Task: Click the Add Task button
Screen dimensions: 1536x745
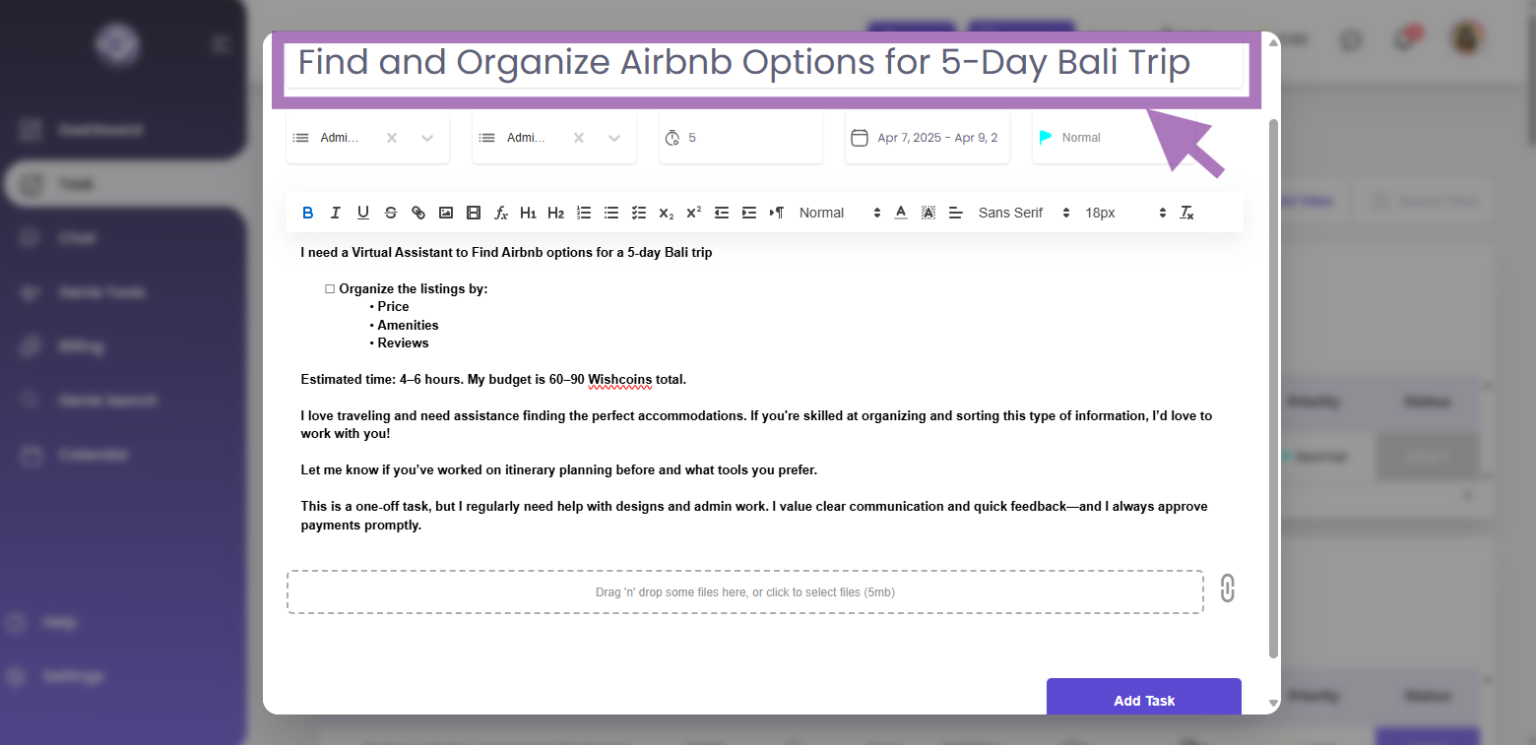Action: [x=1144, y=700]
